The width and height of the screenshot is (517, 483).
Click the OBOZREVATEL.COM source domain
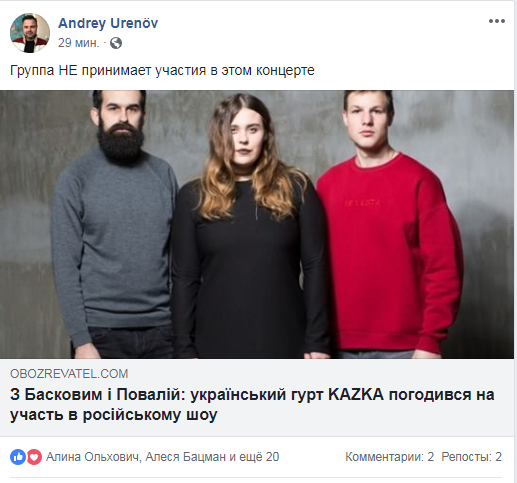coord(69,374)
